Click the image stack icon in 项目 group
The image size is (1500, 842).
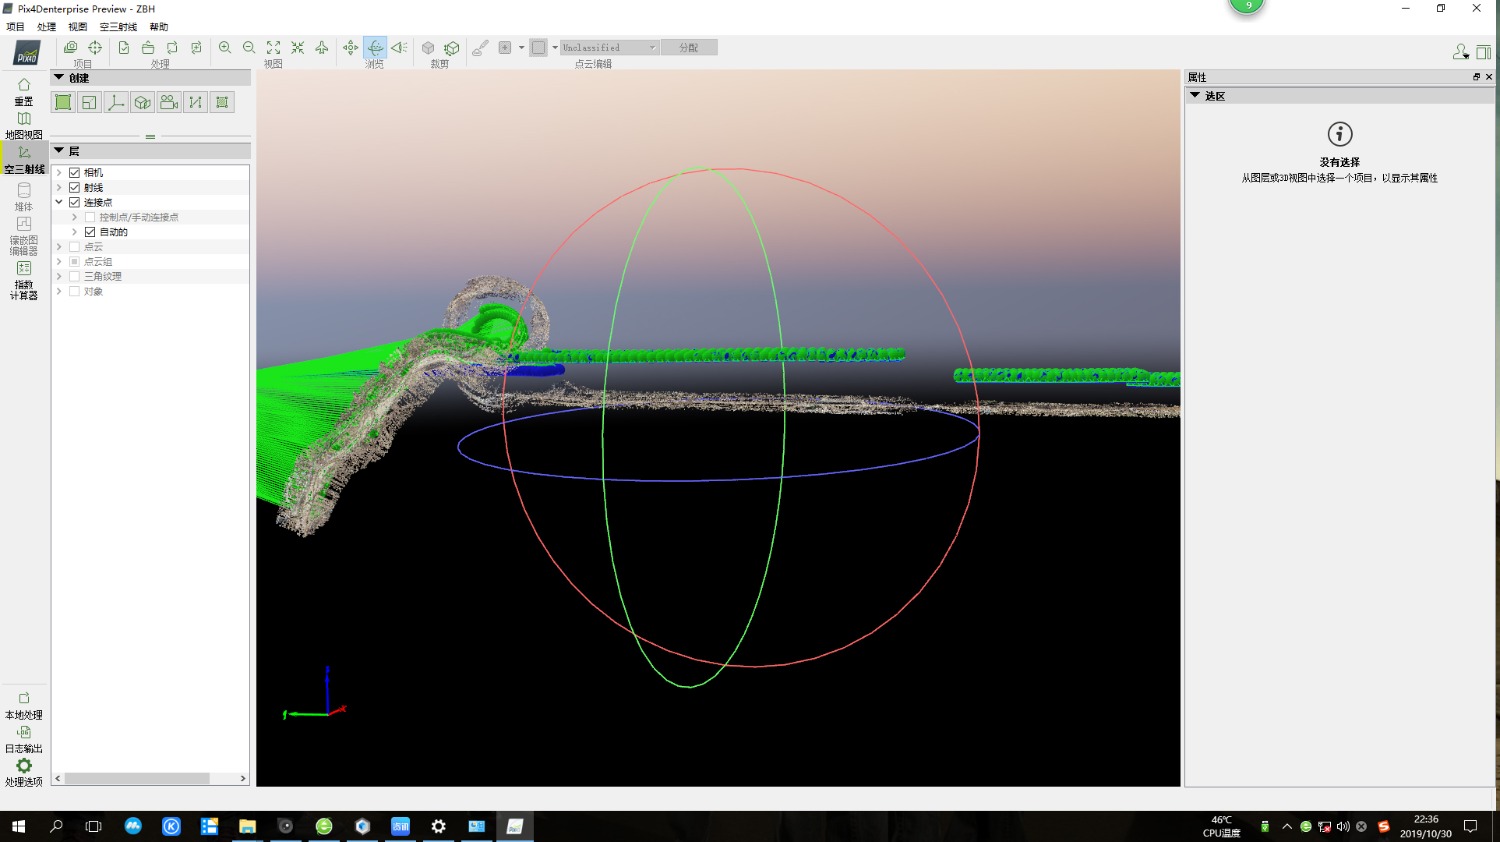tap(70, 47)
